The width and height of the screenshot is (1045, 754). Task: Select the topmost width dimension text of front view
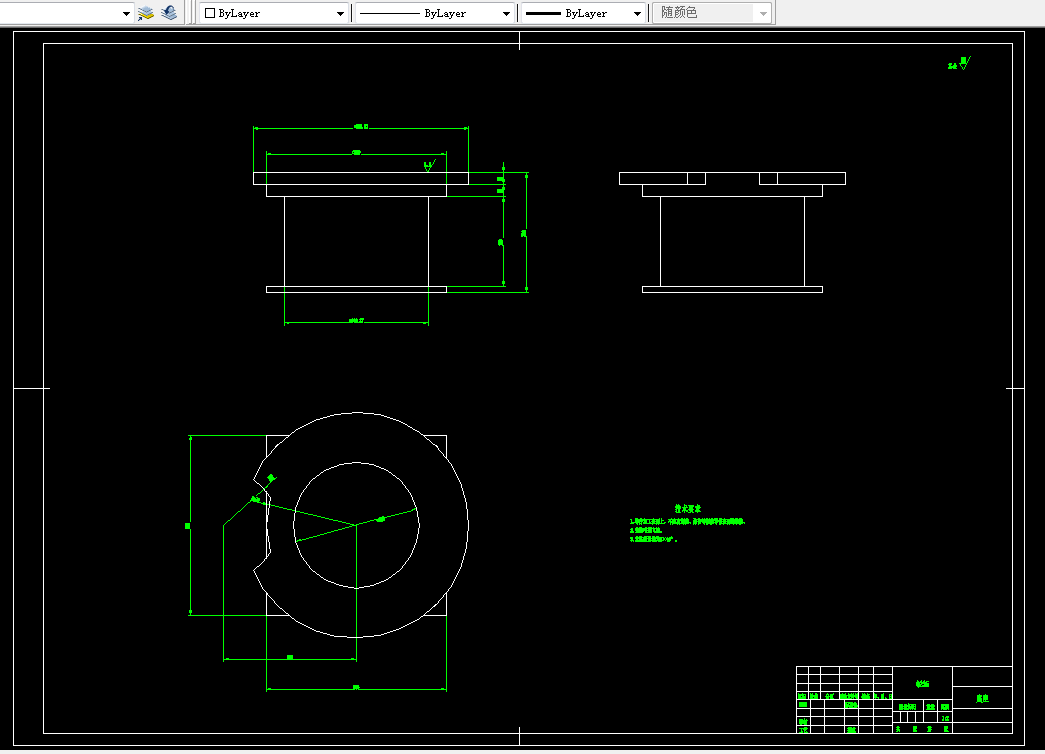pos(361,126)
